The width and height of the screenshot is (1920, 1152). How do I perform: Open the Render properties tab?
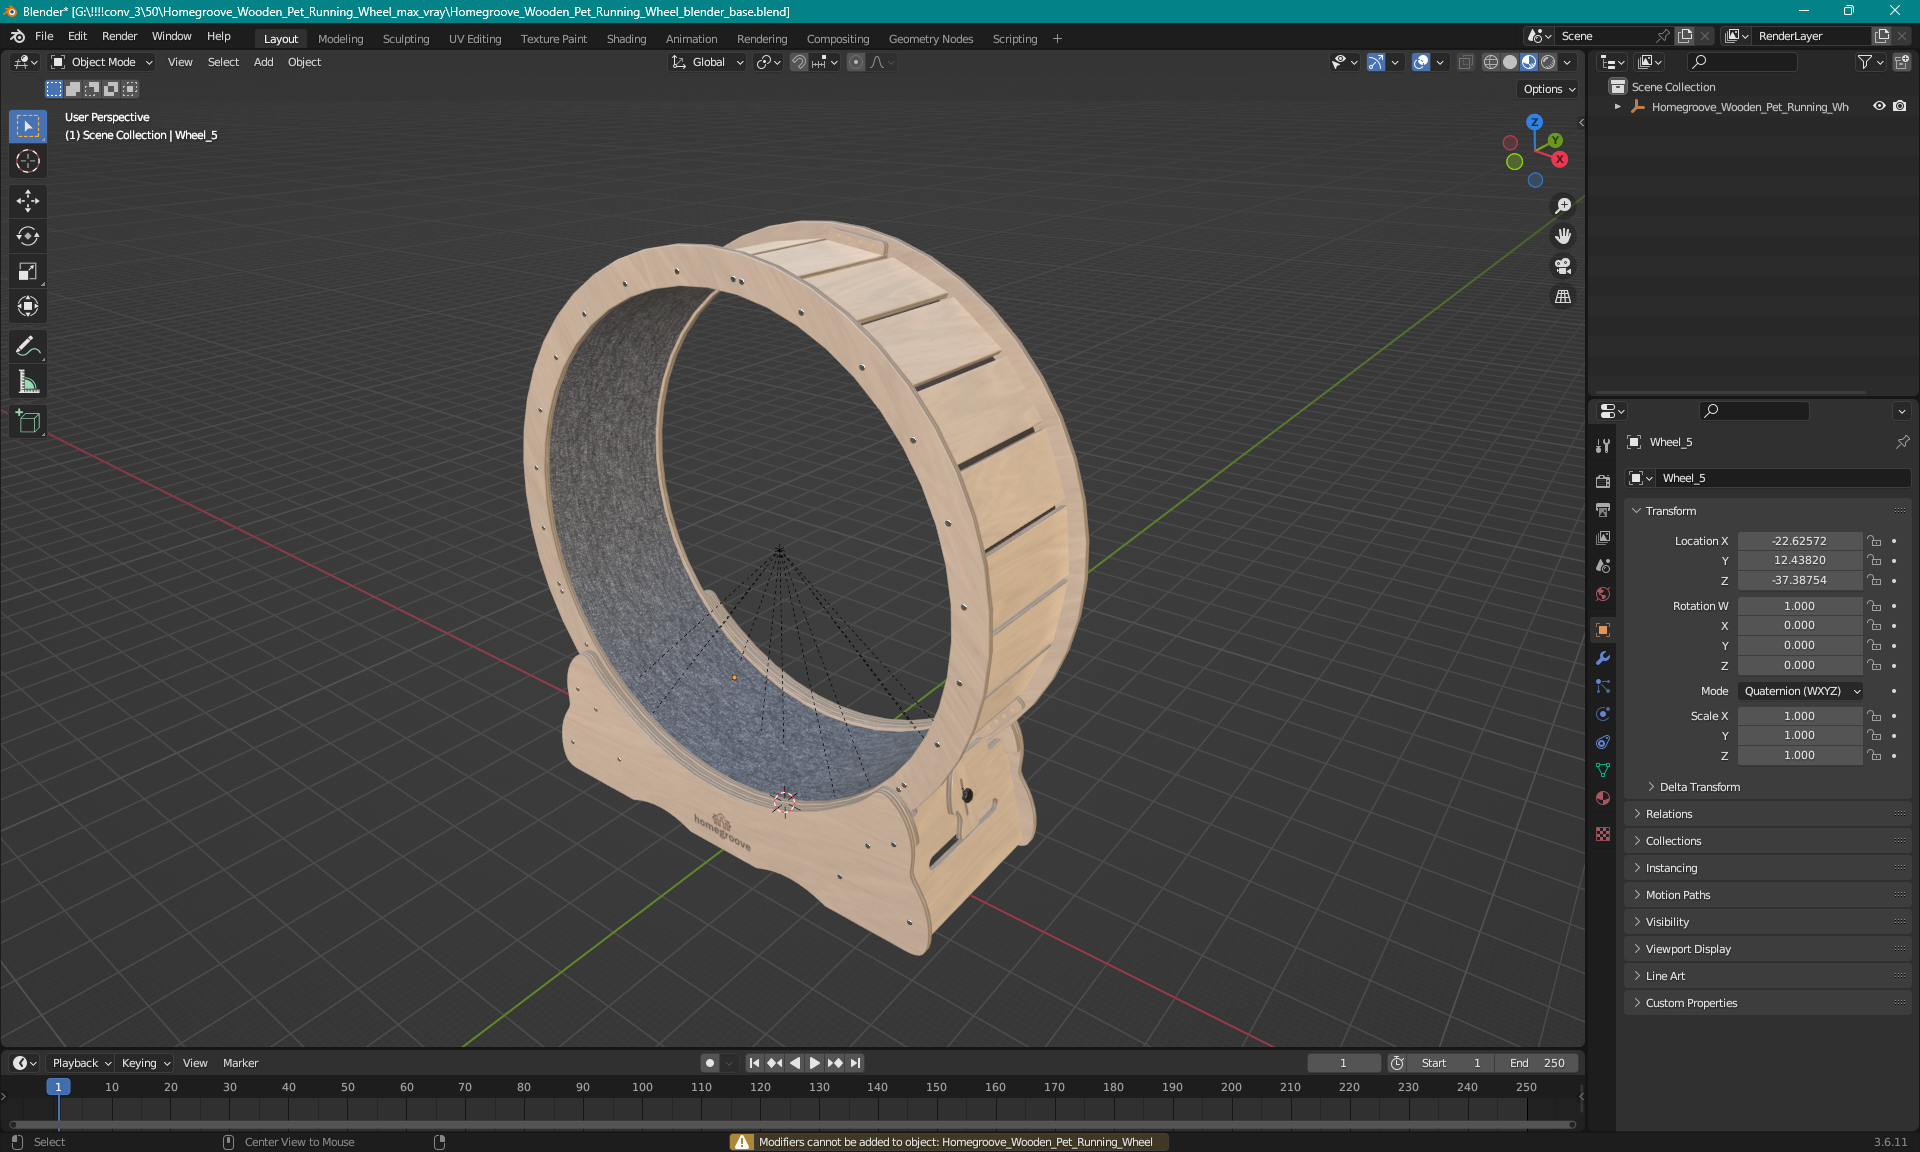(x=1603, y=481)
